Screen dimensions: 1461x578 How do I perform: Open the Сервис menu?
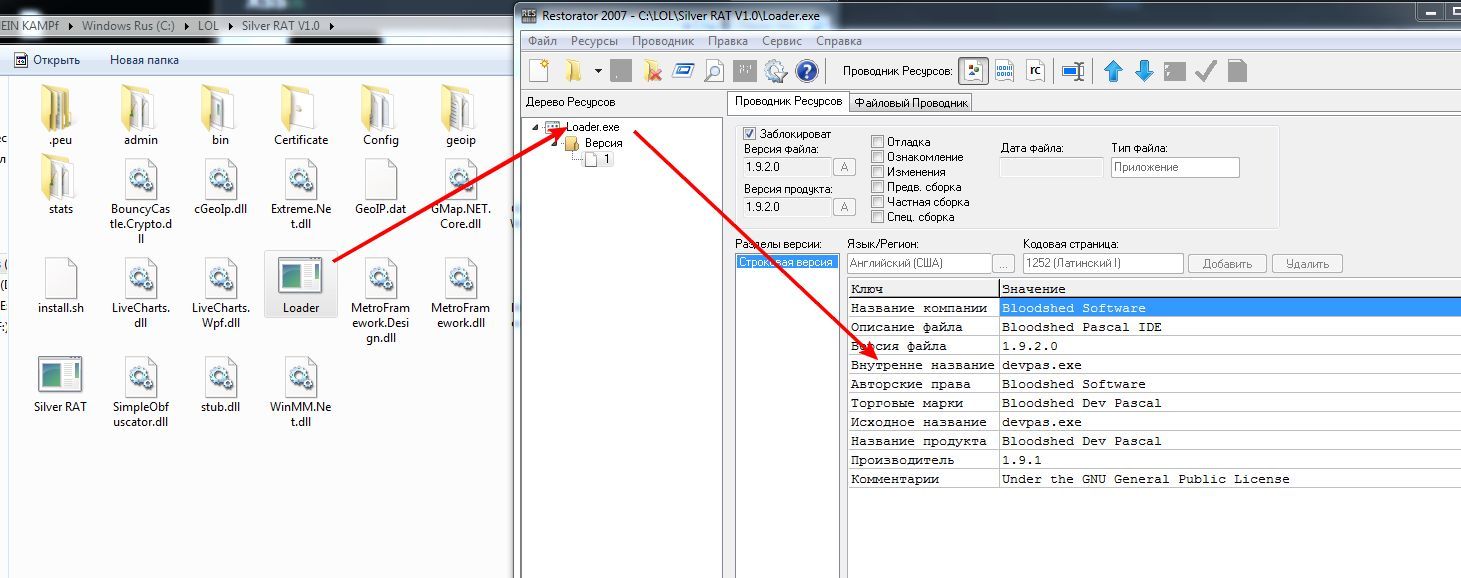click(x=782, y=41)
